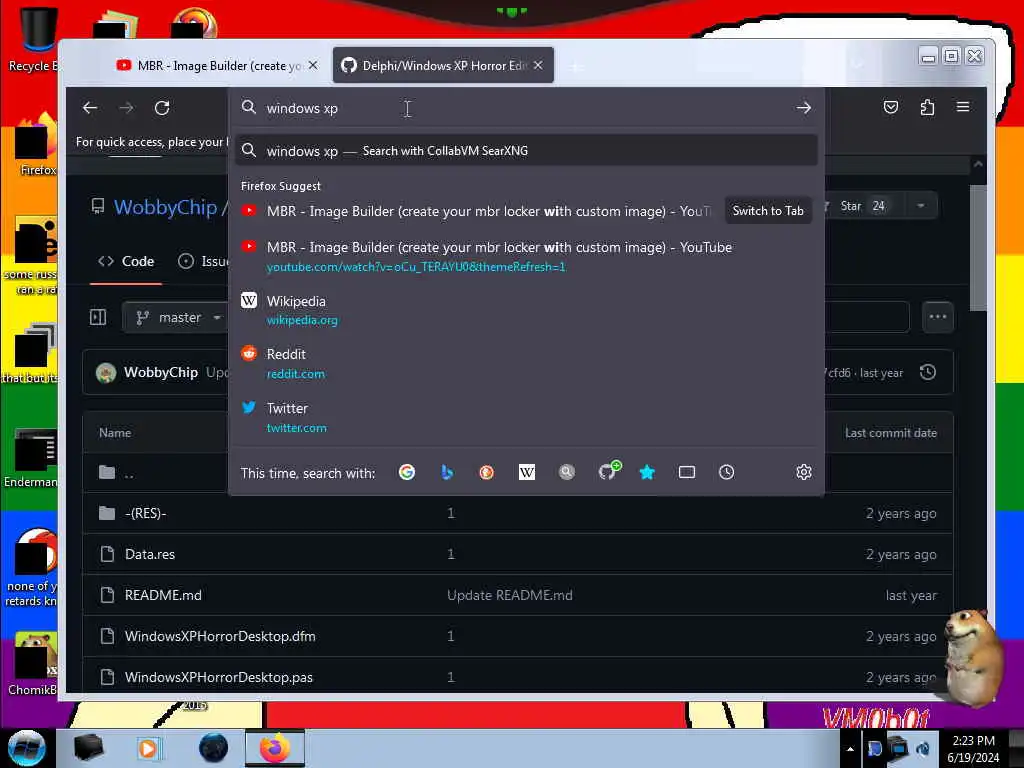Click the hamster mascot on the desktop
The width and height of the screenshot is (1024, 768).
click(x=974, y=656)
